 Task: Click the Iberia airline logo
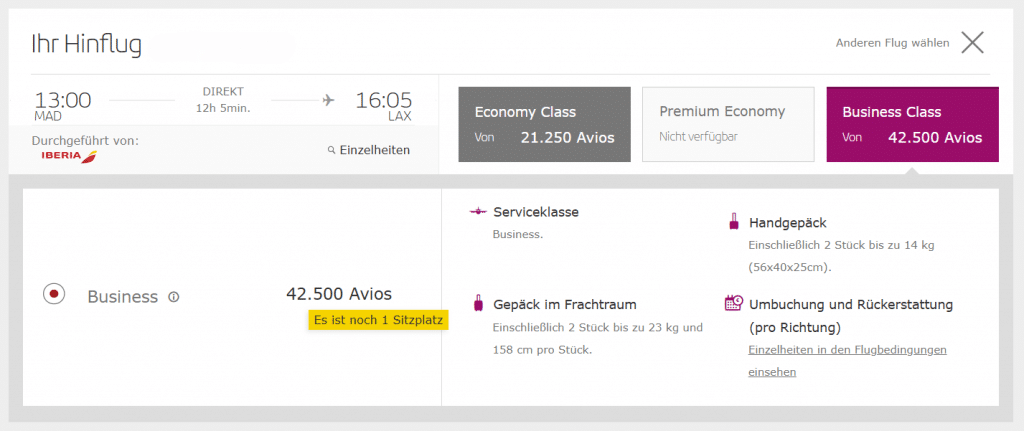(x=69, y=157)
